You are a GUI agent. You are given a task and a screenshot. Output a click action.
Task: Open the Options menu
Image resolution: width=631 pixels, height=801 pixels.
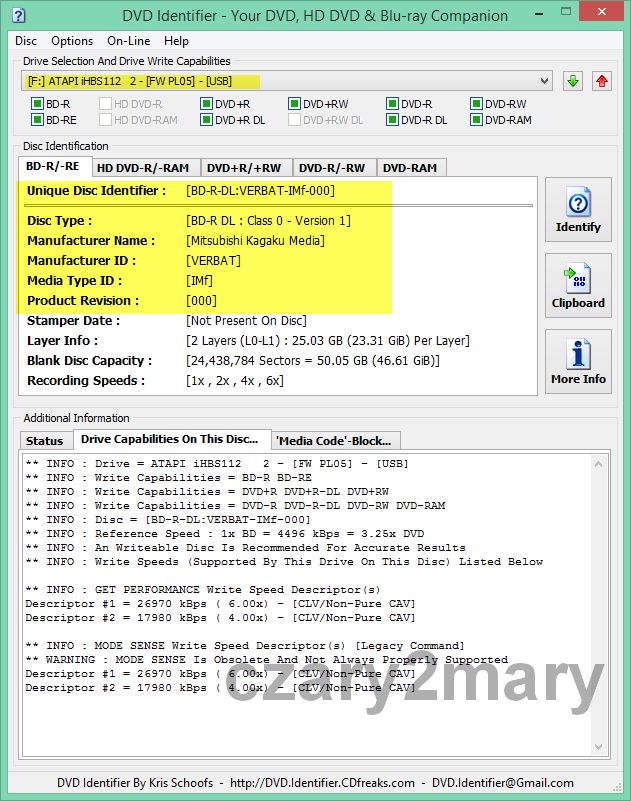[72, 41]
